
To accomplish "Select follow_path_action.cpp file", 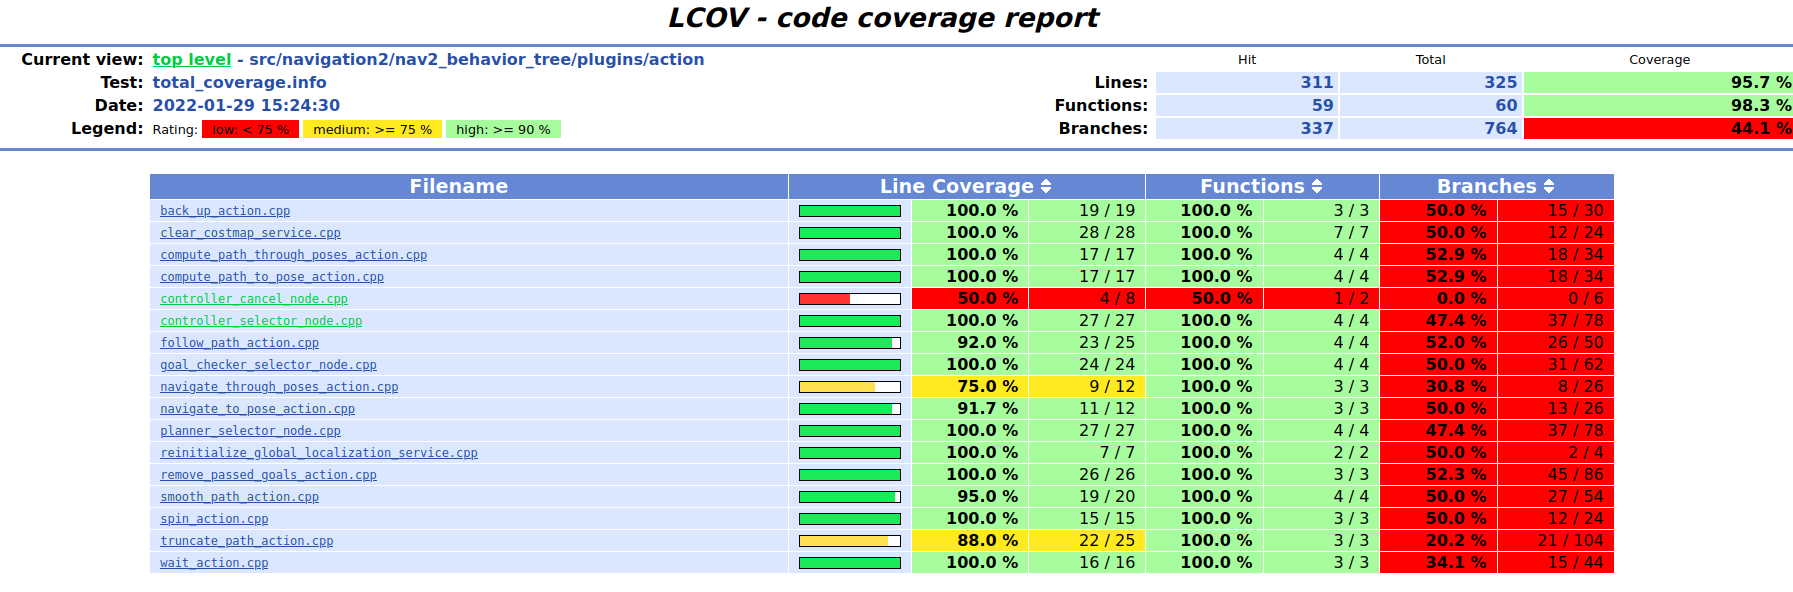I will pos(239,343).
